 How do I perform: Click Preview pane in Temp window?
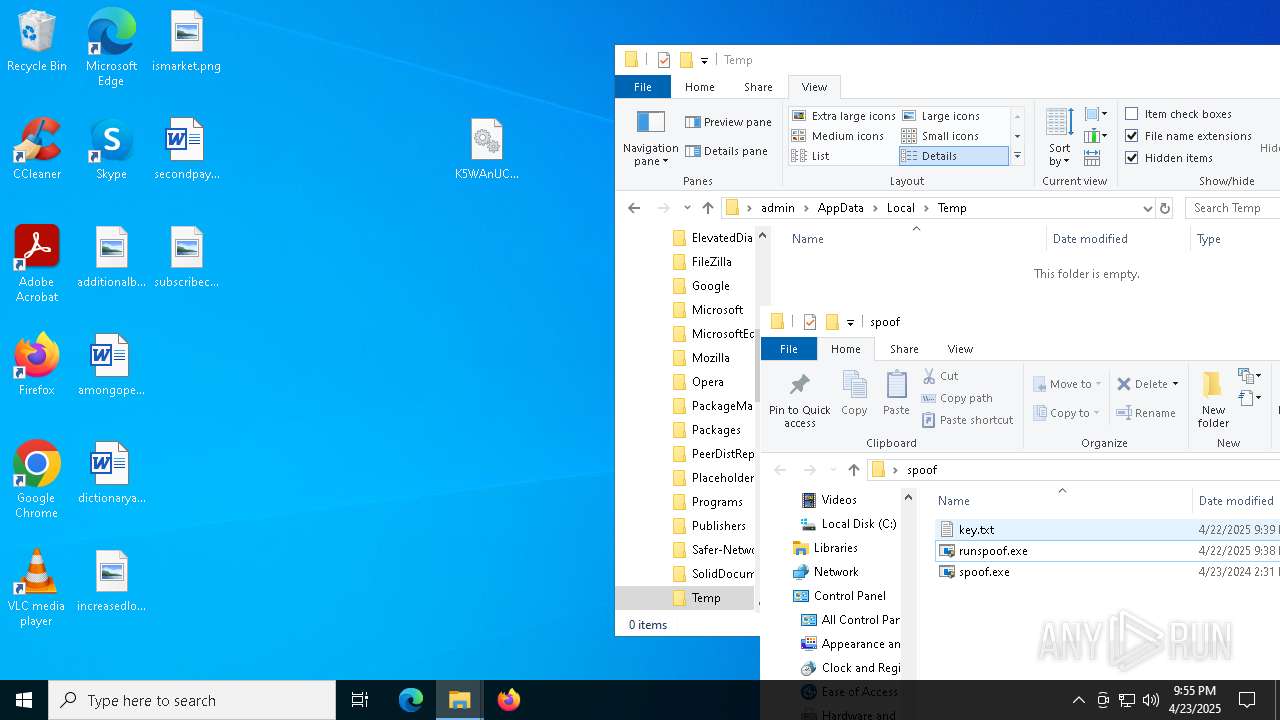pyautogui.click(x=729, y=122)
